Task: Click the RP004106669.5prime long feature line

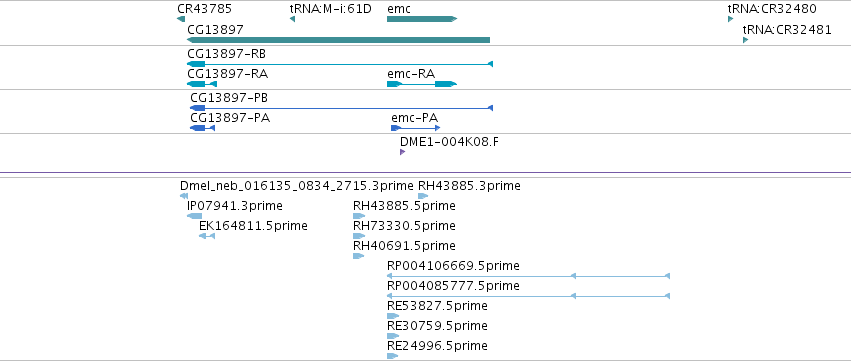Action: coord(528,276)
